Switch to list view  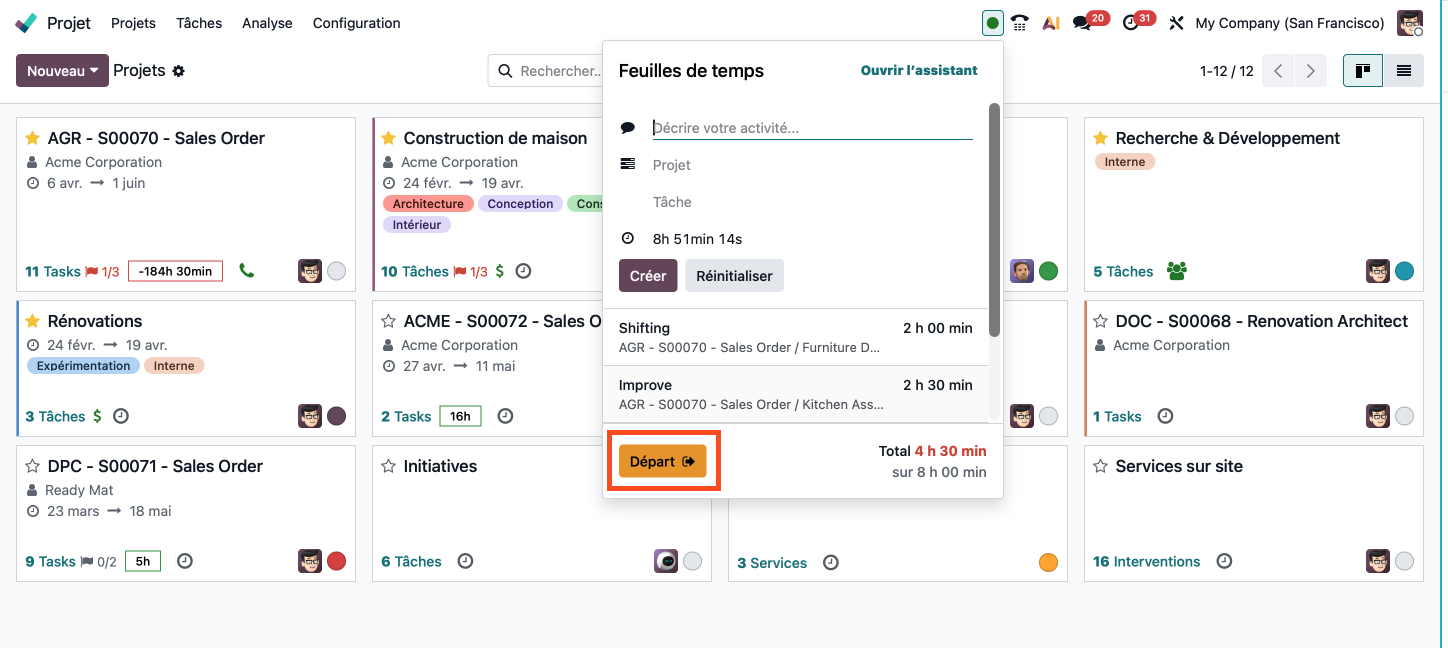click(1404, 71)
